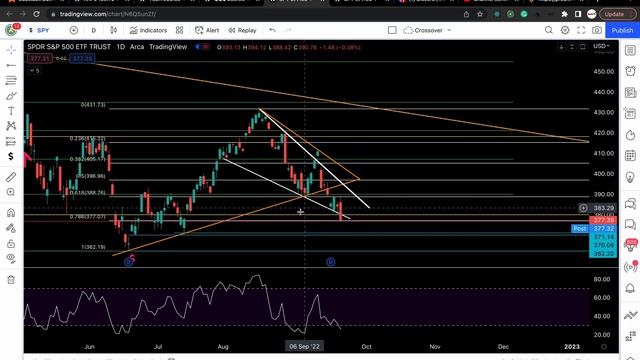Image resolution: width=640 pixels, height=360 pixels.
Task: Open the browser extensions puzzle icon
Action: (564, 14)
